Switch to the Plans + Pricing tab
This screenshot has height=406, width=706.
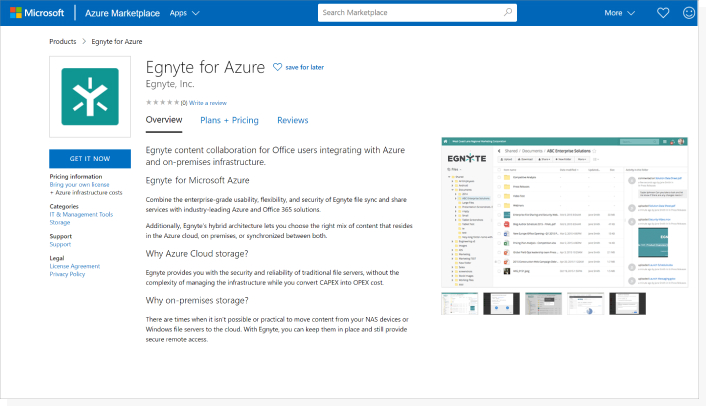pos(229,120)
